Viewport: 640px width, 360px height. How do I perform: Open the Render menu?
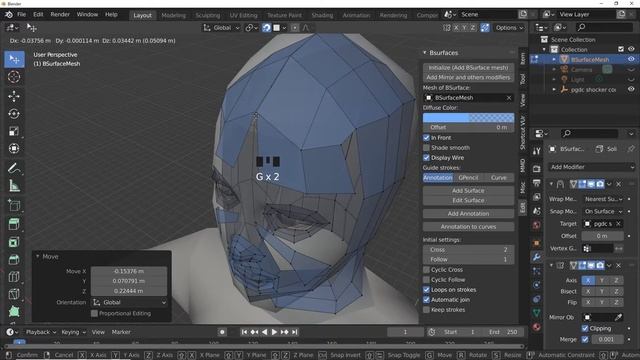click(x=60, y=15)
